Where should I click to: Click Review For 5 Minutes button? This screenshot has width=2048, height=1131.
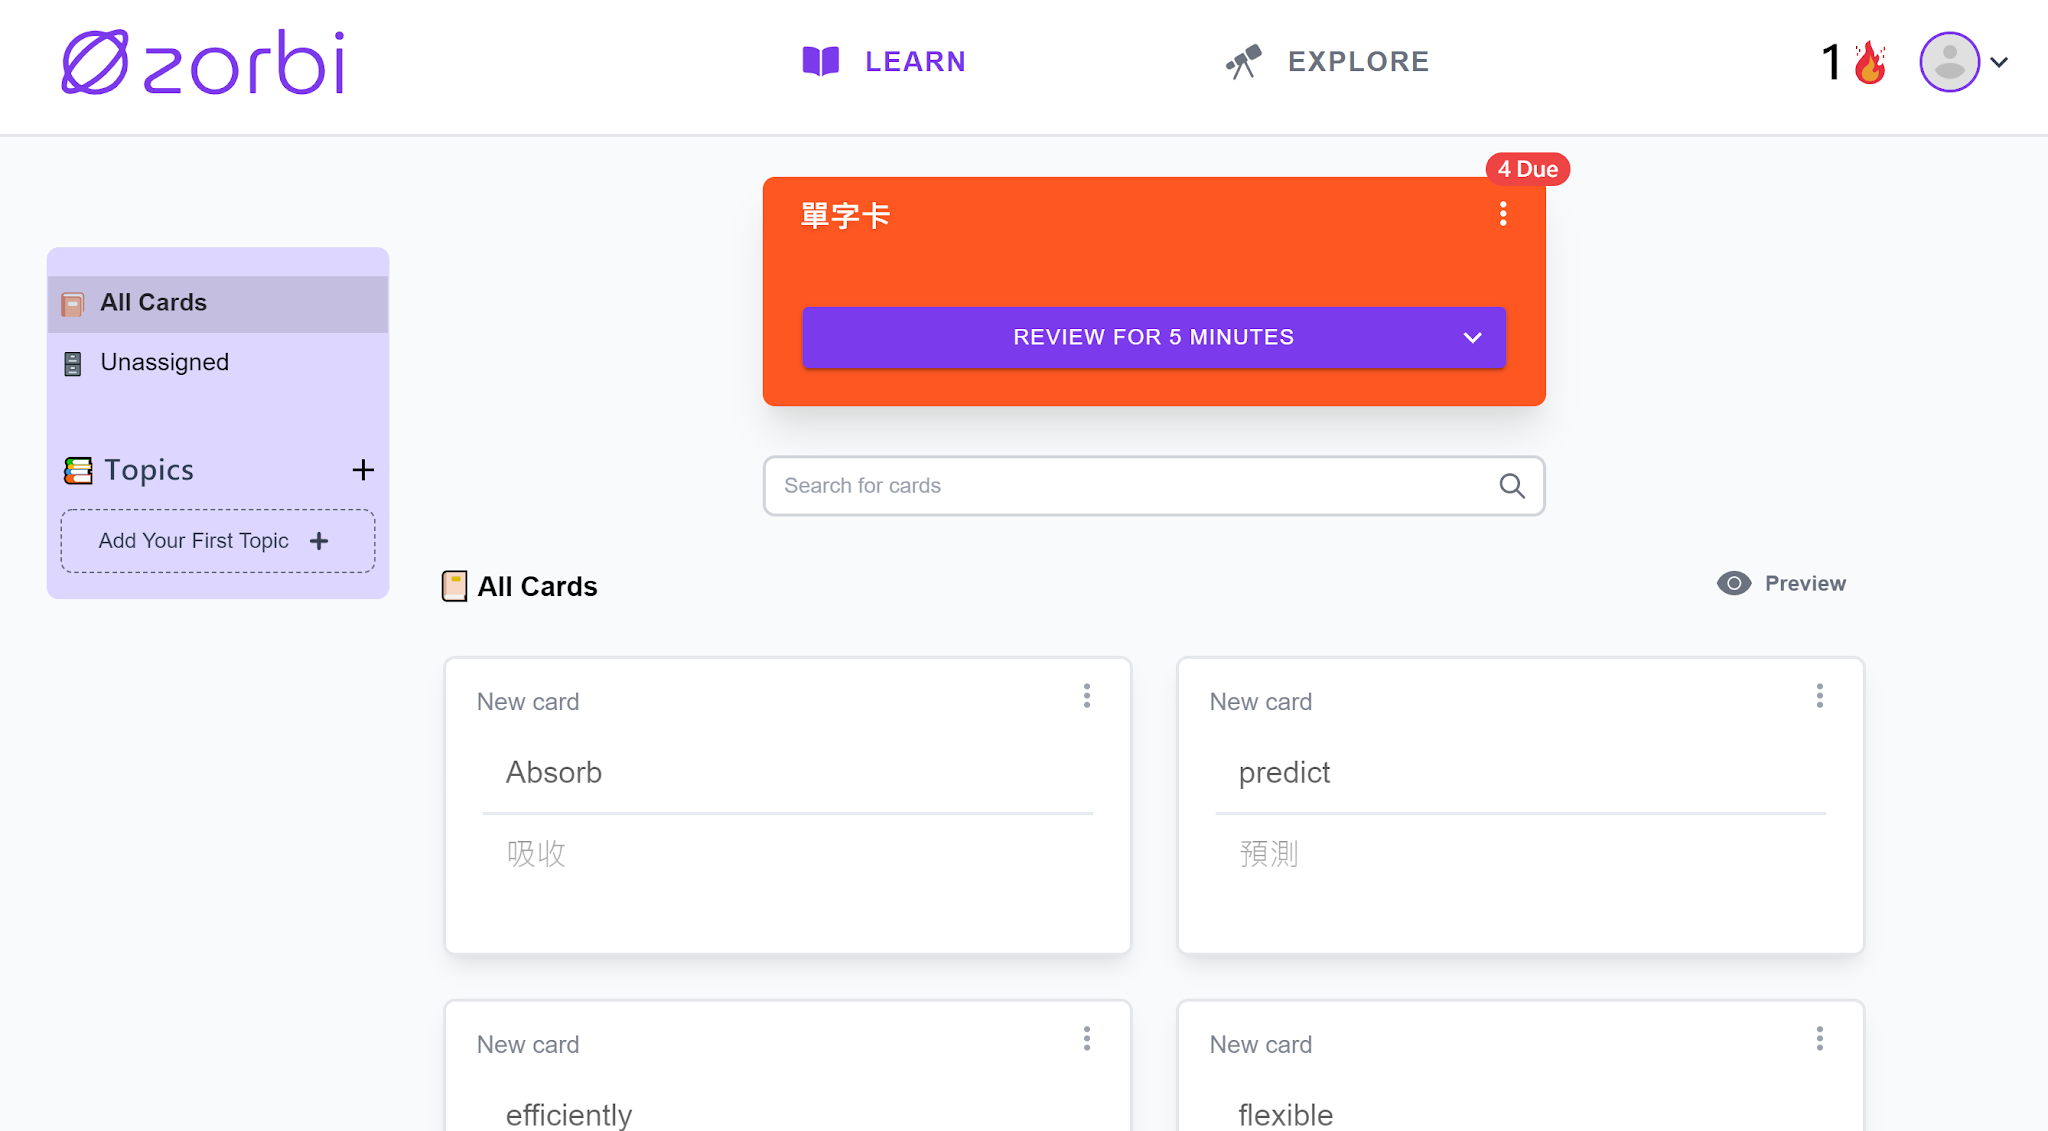click(x=1153, y=337)
